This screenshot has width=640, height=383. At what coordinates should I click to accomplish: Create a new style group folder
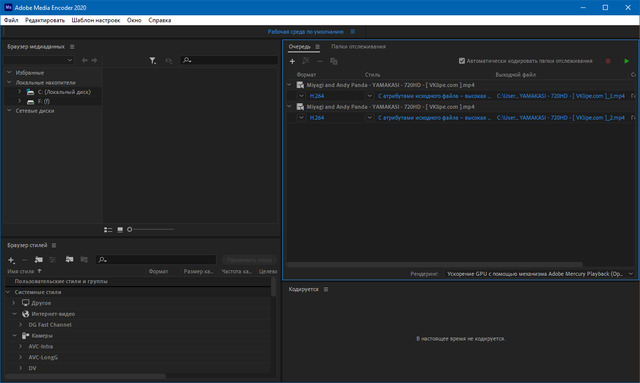[39, 260]
